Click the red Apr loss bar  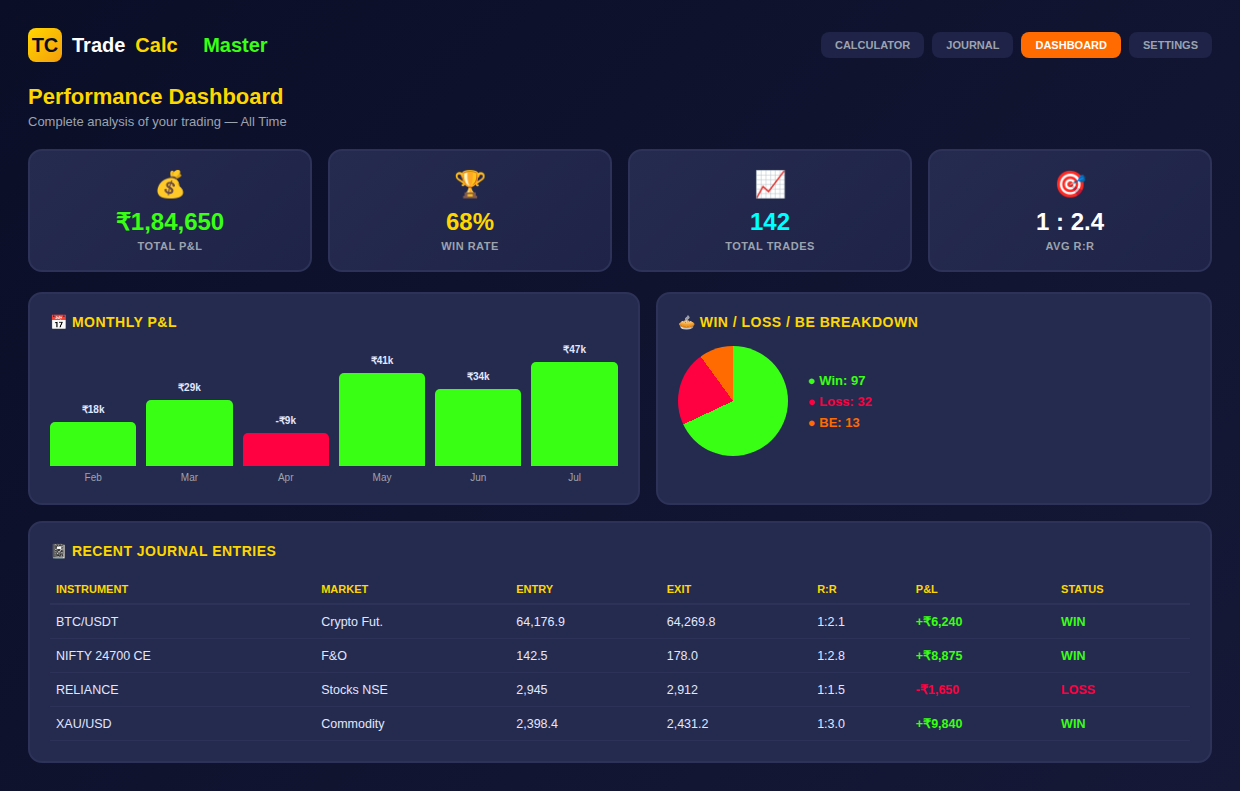tap(286, 449)
